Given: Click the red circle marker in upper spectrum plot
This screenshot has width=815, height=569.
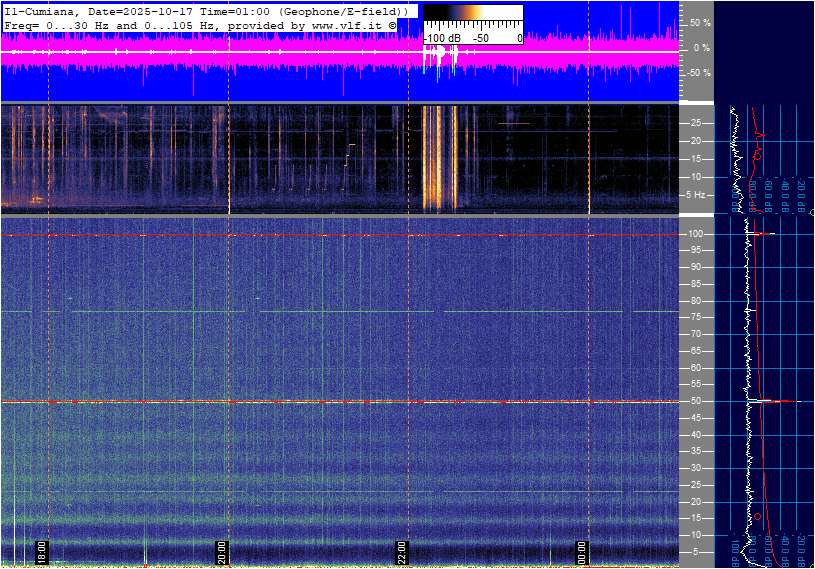Looking at the screenshot, I should tap(757, 156).
